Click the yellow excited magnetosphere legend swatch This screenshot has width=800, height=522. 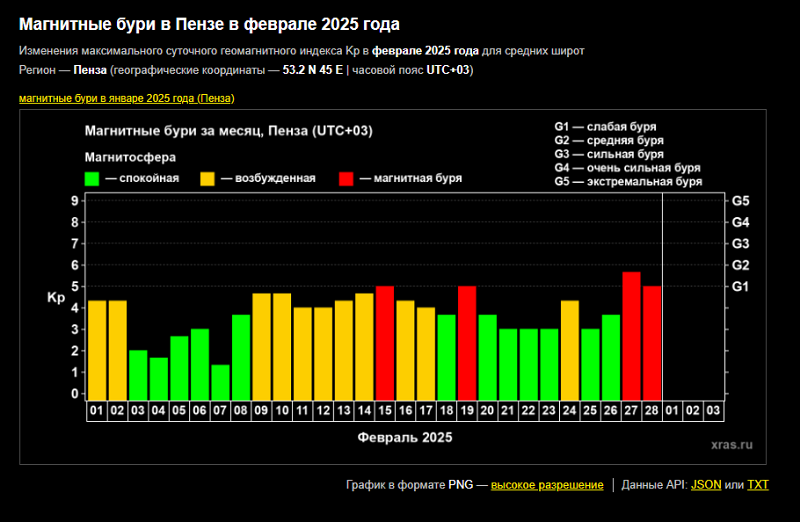coord(208,178)
